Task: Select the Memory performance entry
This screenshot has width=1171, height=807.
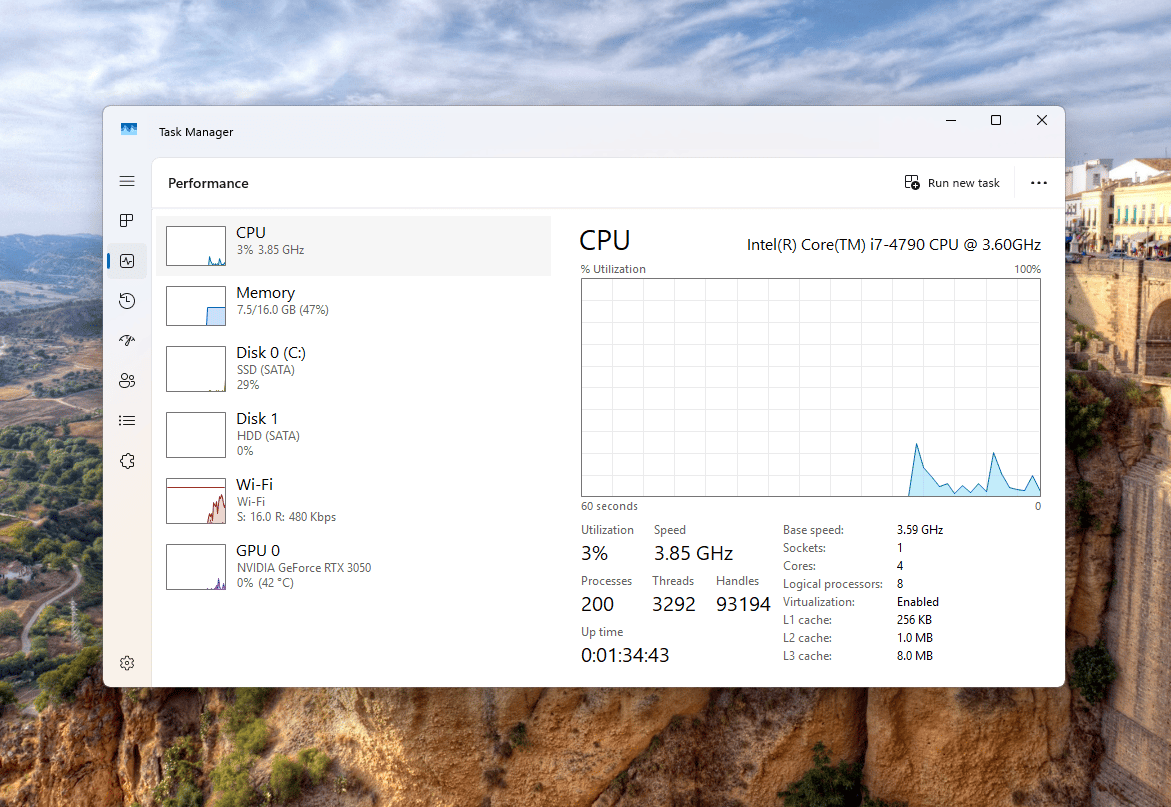Action: click(353, 306)
